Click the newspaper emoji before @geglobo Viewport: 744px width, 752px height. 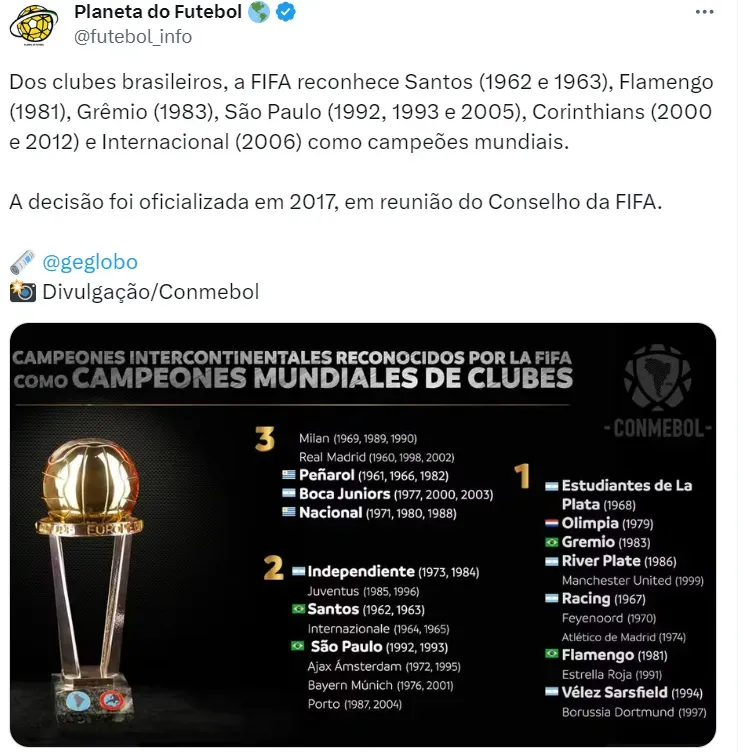pos(22,262)
